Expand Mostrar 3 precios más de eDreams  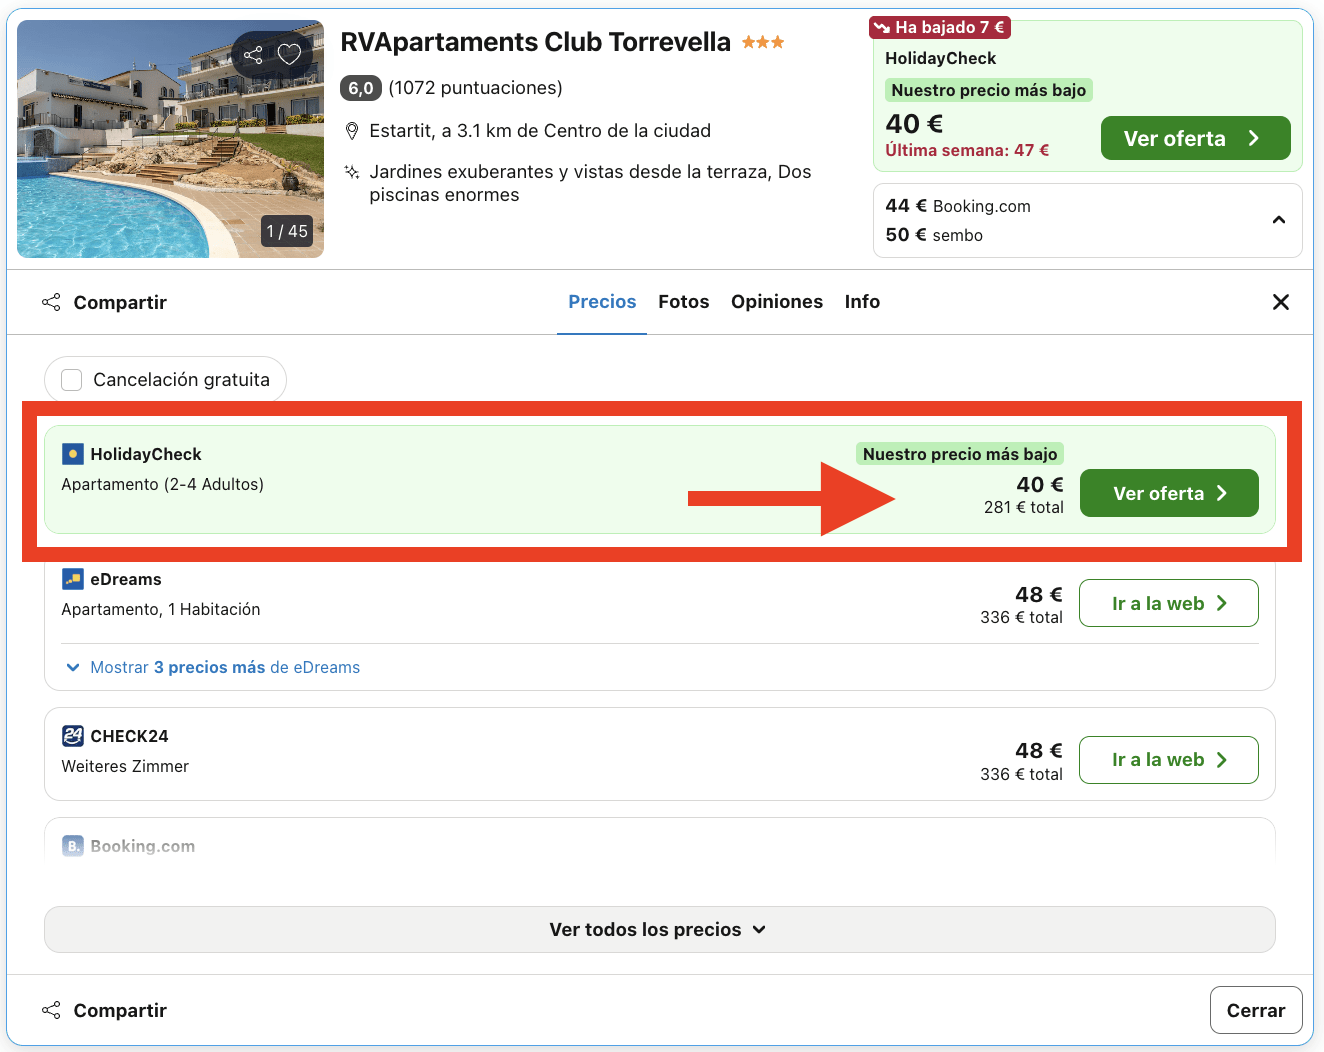tap(211, 667)
